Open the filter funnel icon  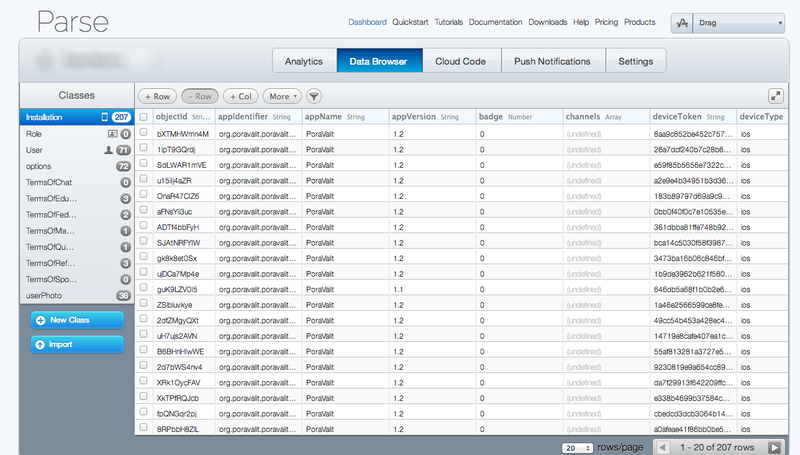point(314,96)
